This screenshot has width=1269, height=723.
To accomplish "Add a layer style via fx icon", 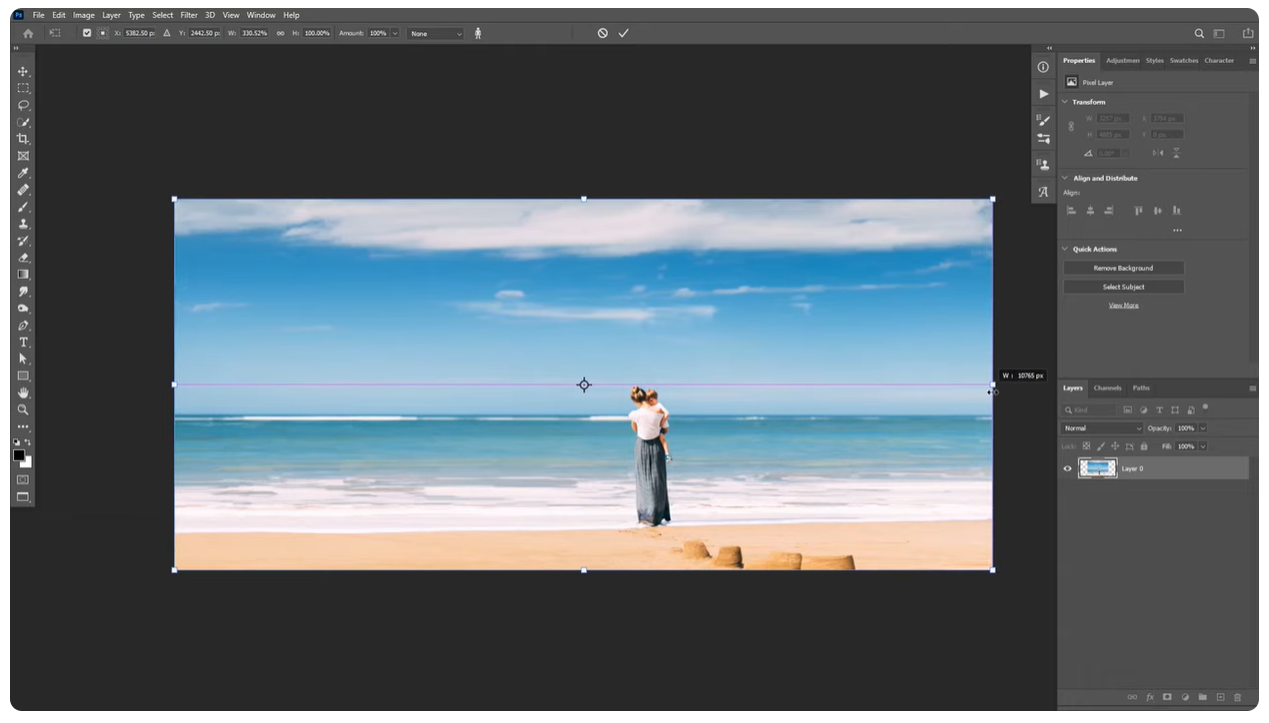I will pyautogui.click(x=1150, y=697).
